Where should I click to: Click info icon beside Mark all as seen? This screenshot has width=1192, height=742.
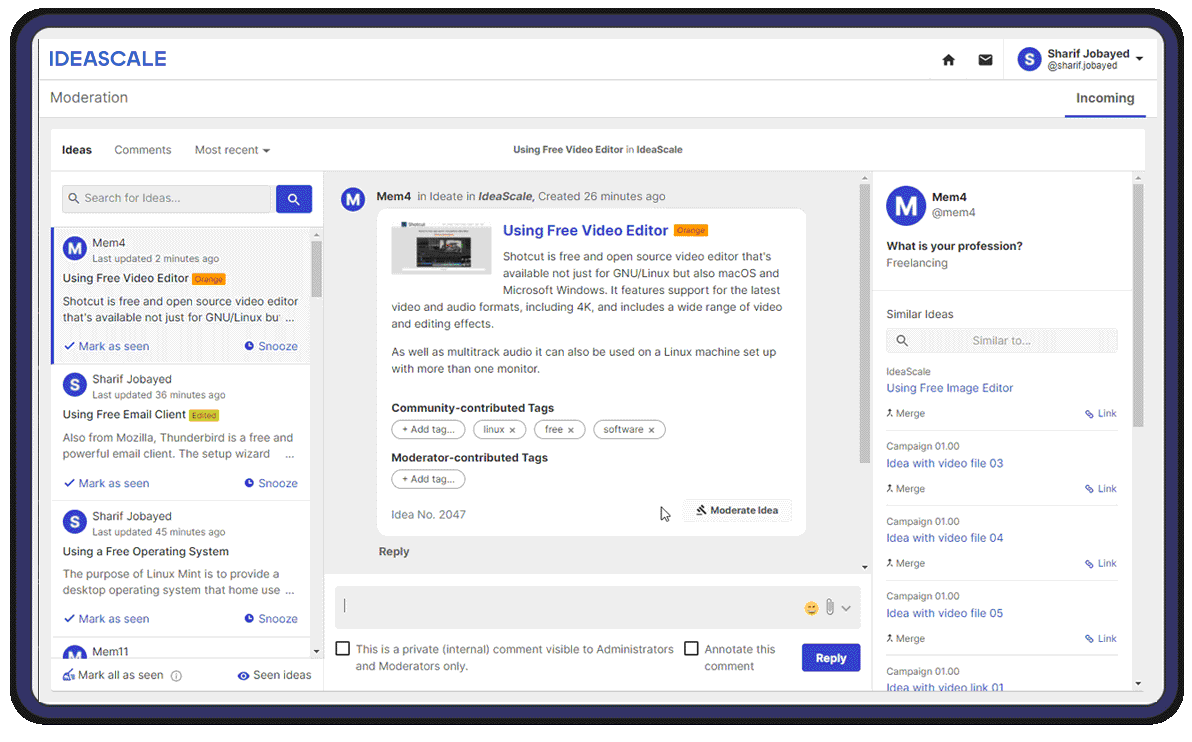[x=176, y=676]
